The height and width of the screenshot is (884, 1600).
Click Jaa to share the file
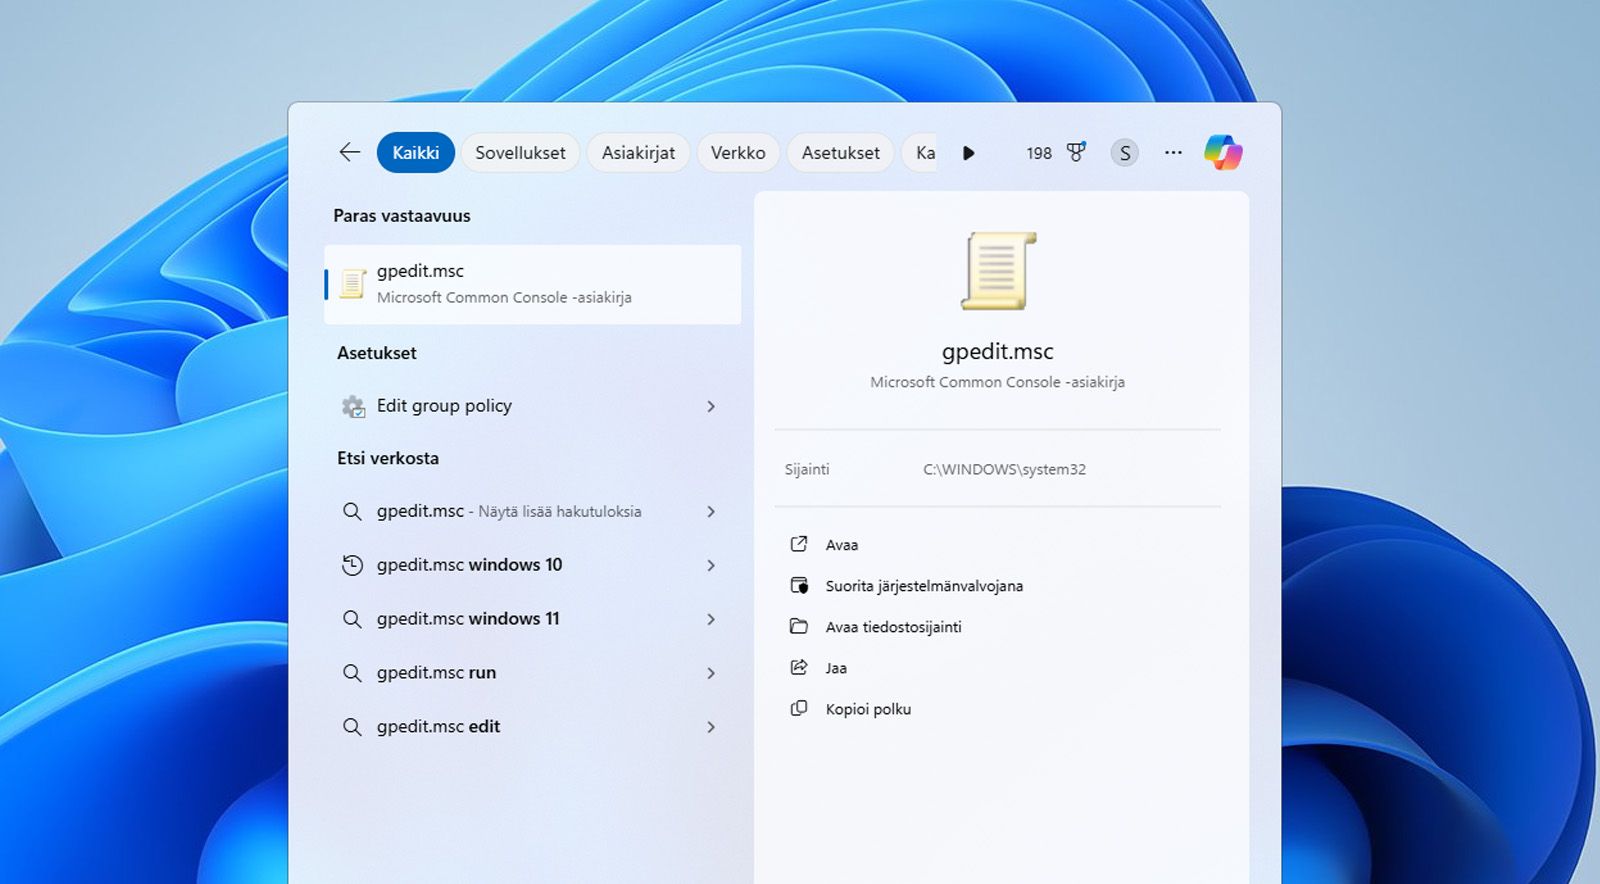click(x=836, y=668)
